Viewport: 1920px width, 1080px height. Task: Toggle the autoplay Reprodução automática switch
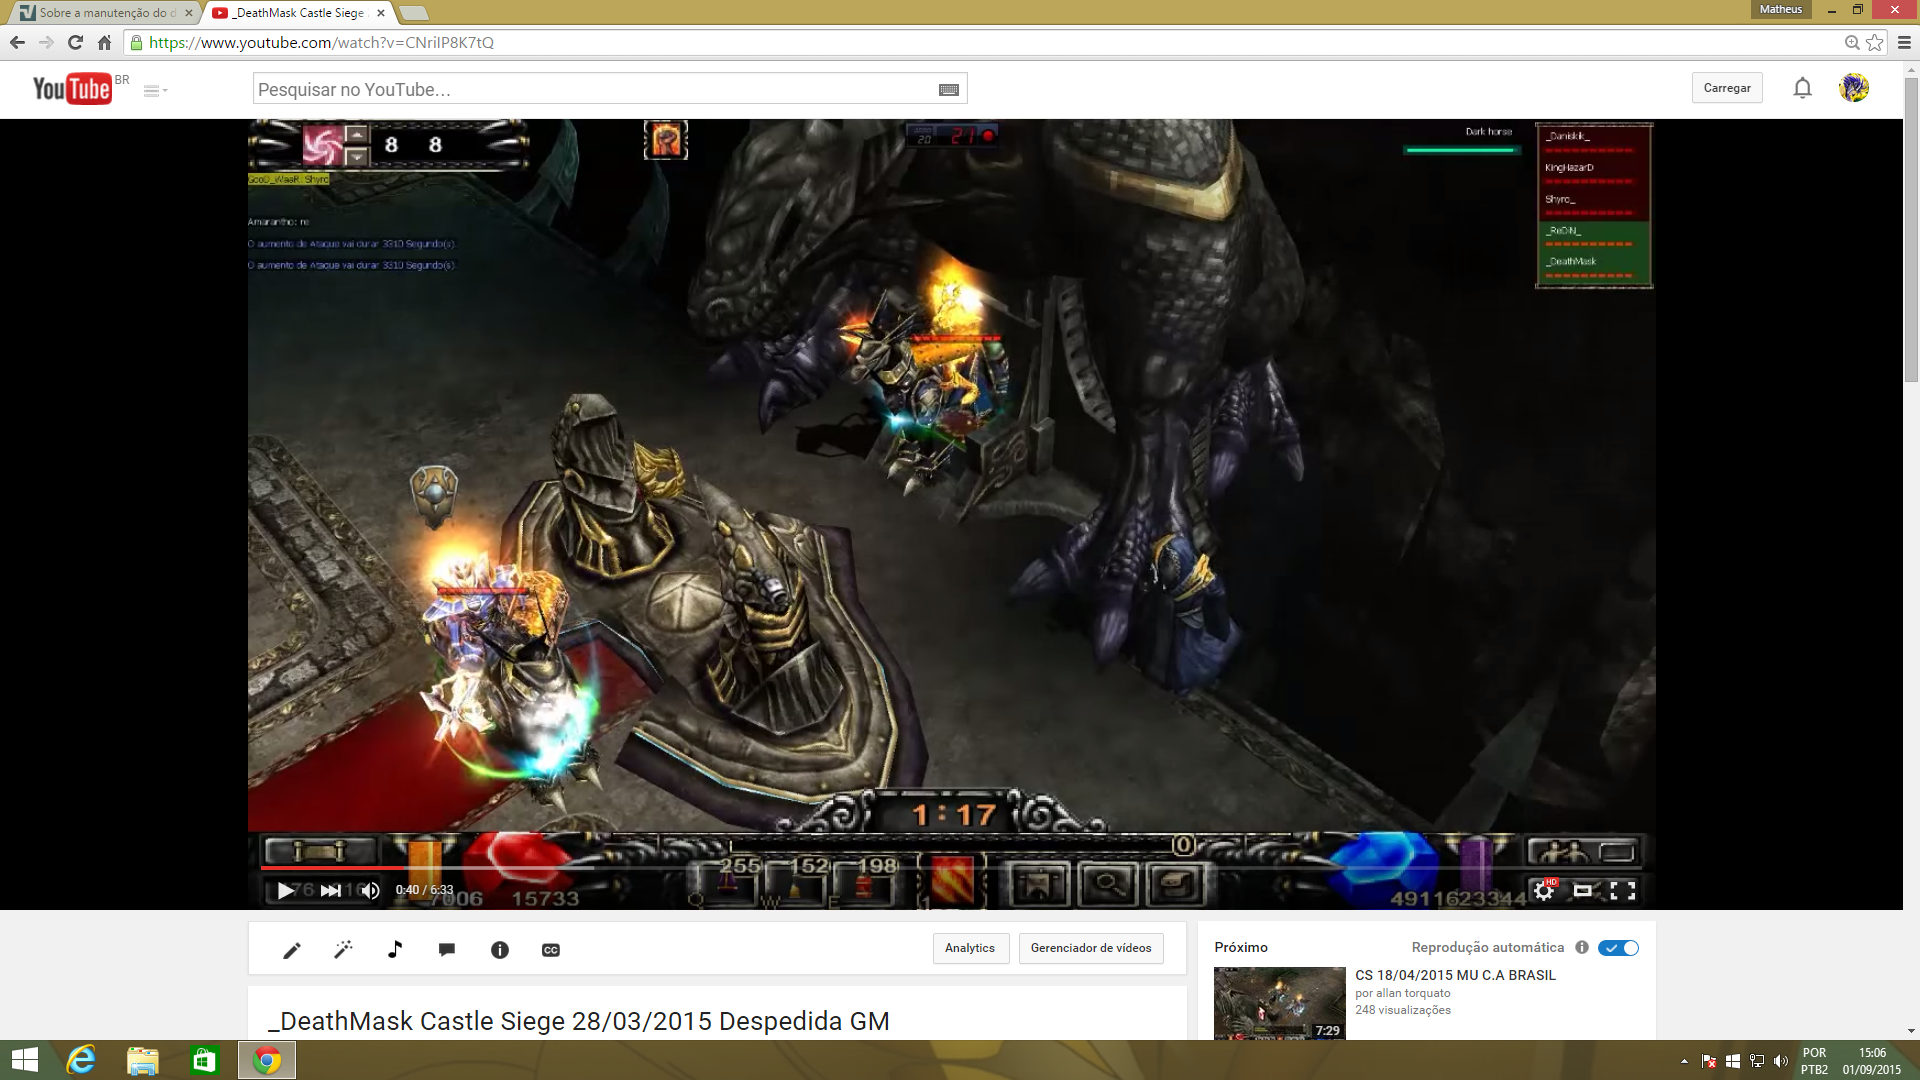click(1617, 948)
